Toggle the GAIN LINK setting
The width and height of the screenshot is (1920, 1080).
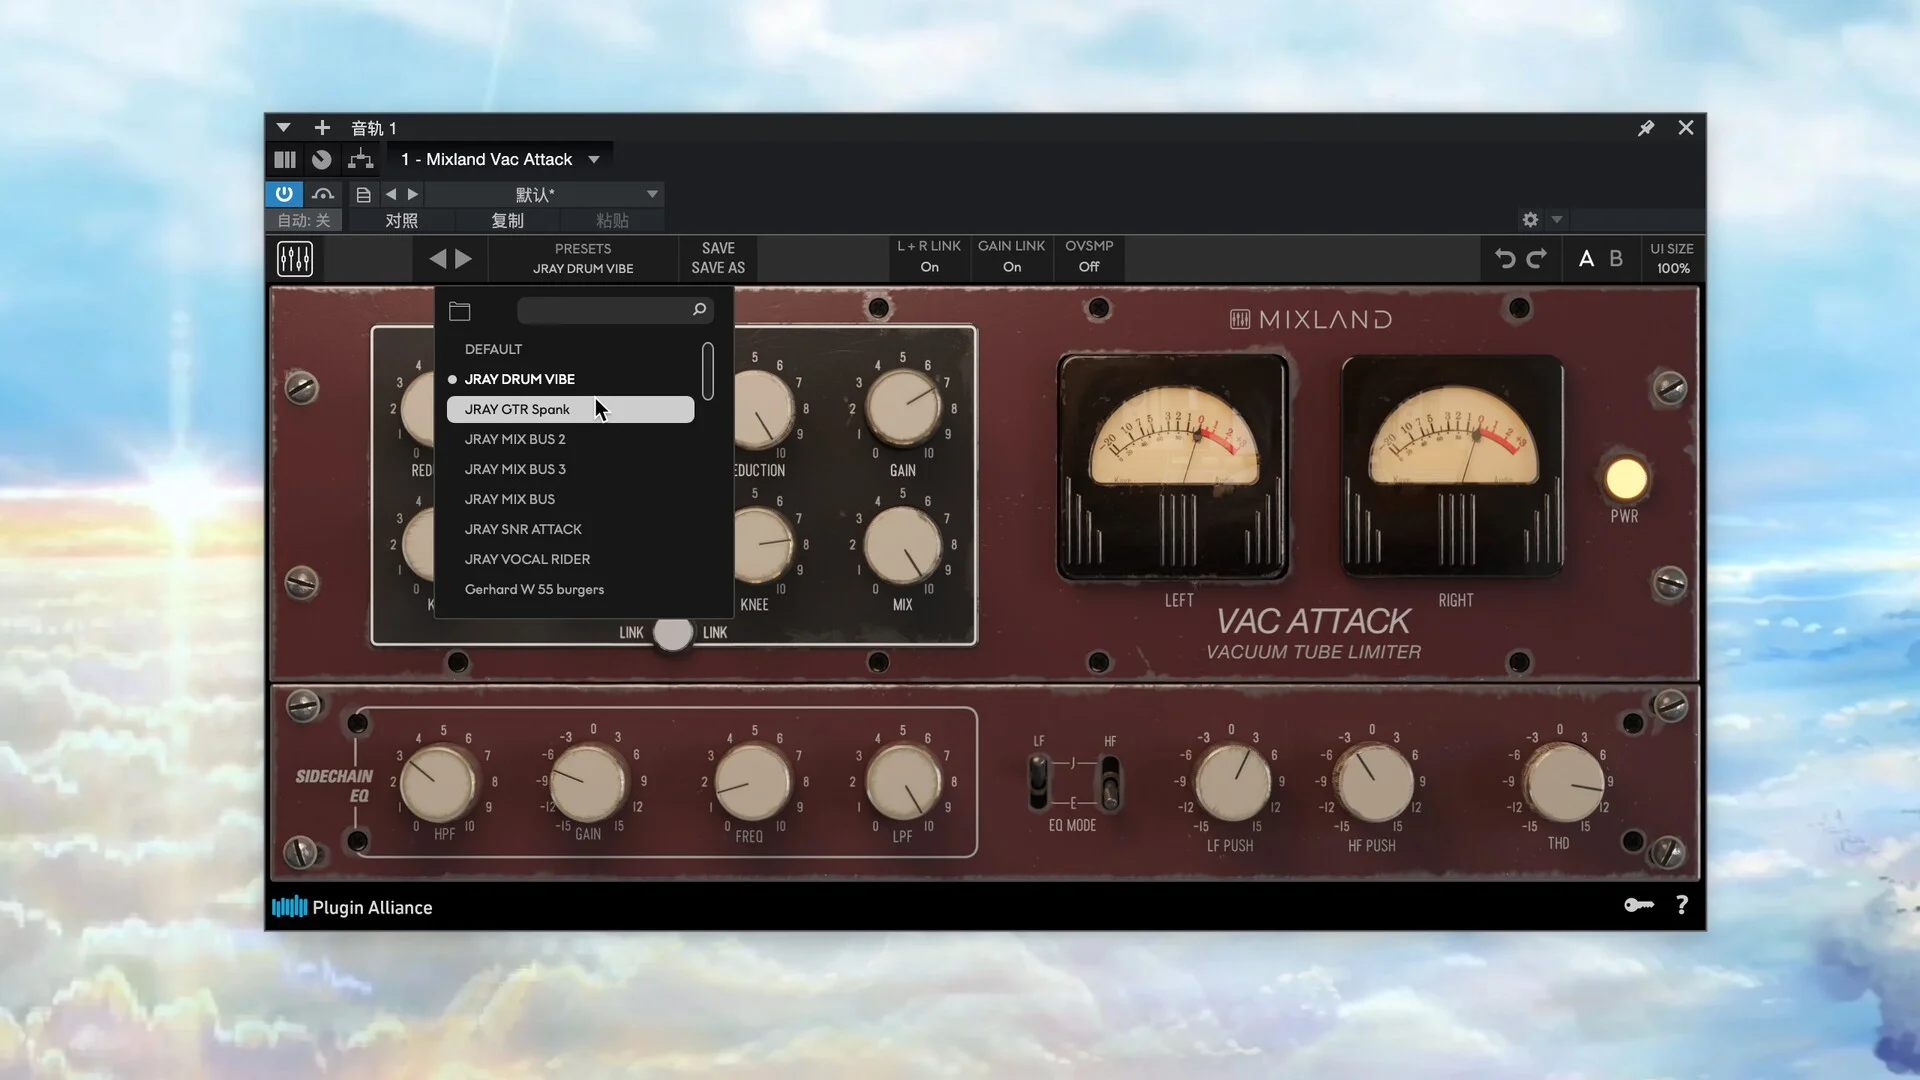click(x=1011, y=257)
